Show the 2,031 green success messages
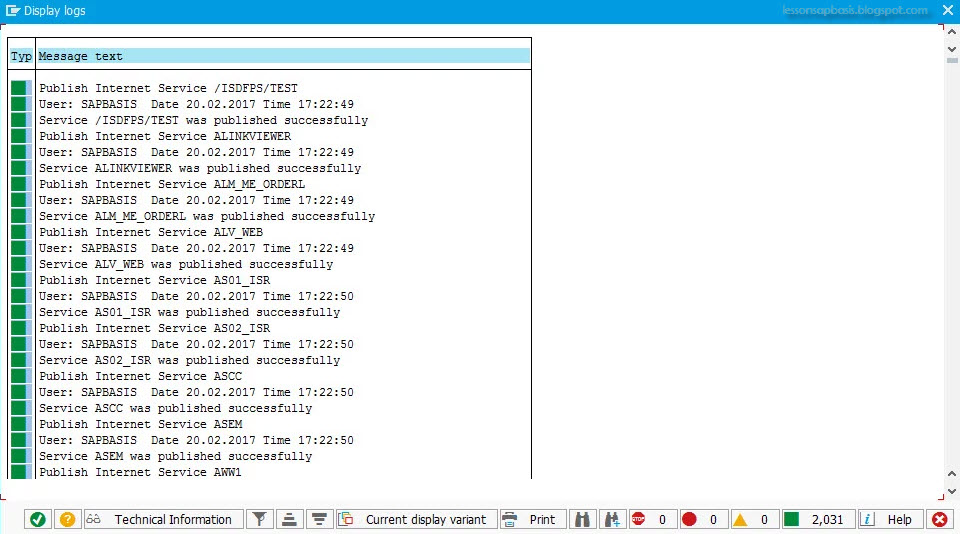The width and height of the screenshot is (960, 534). [x=818, y=519]
